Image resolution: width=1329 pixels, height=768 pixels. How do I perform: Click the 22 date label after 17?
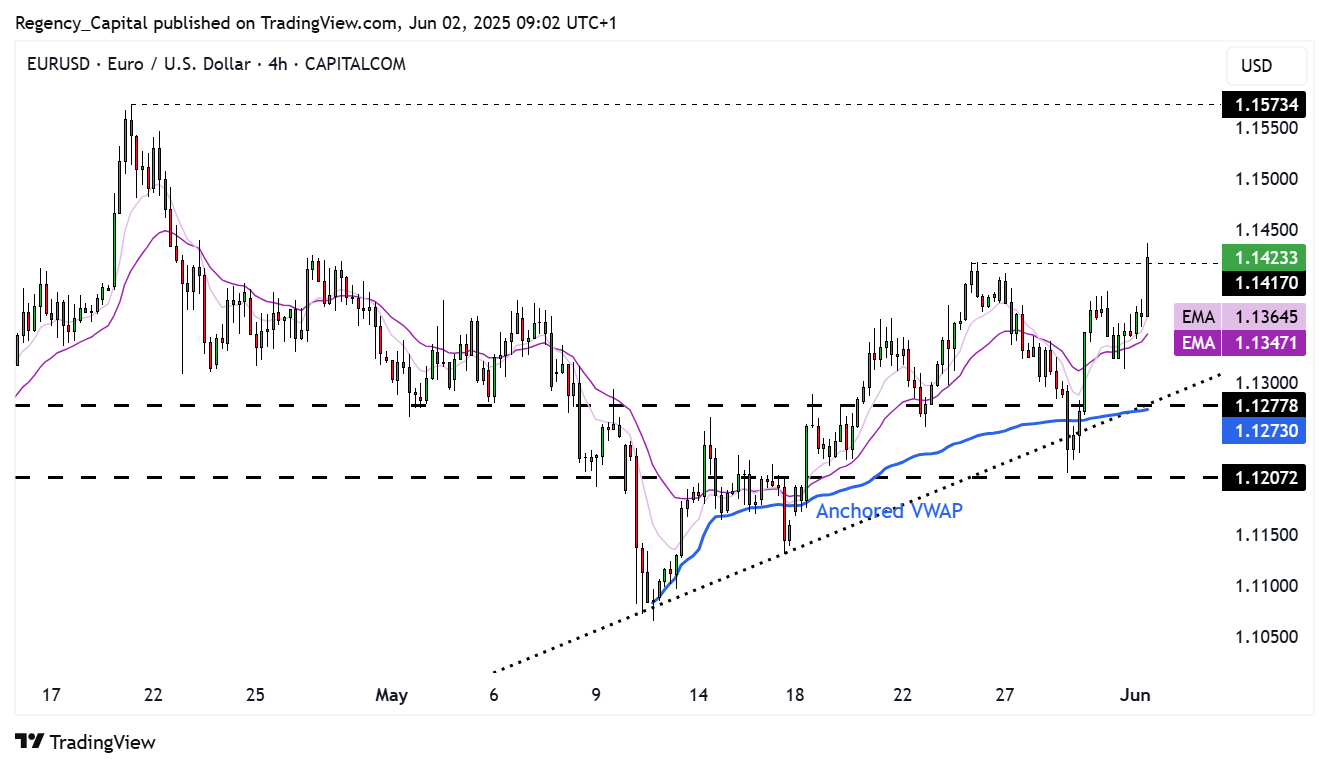pyautogui.click(x=153, y=695)
